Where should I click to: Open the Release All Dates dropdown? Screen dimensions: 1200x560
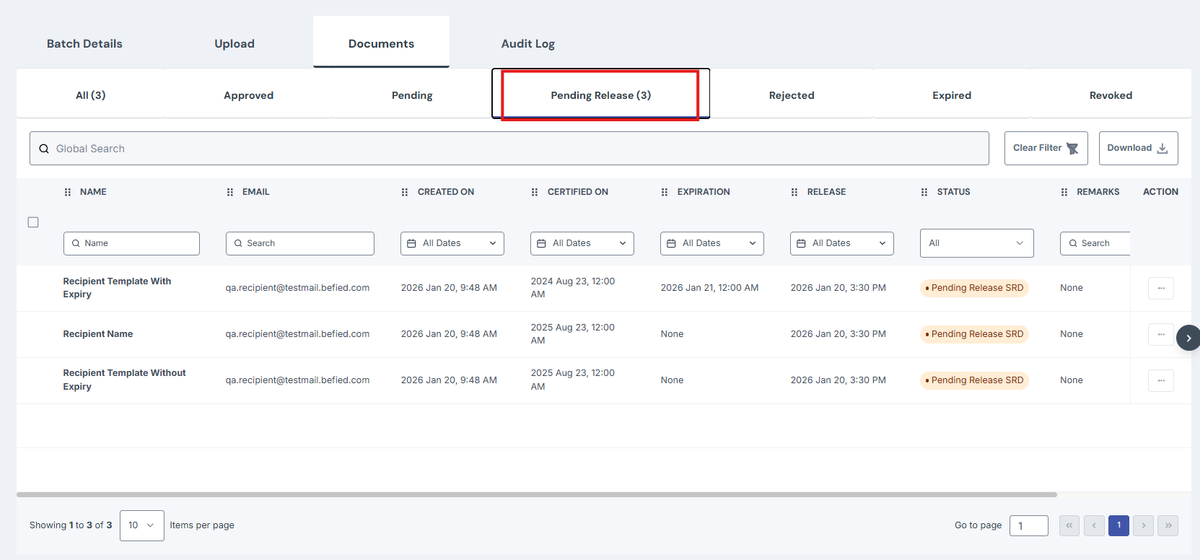pos(842,243)
